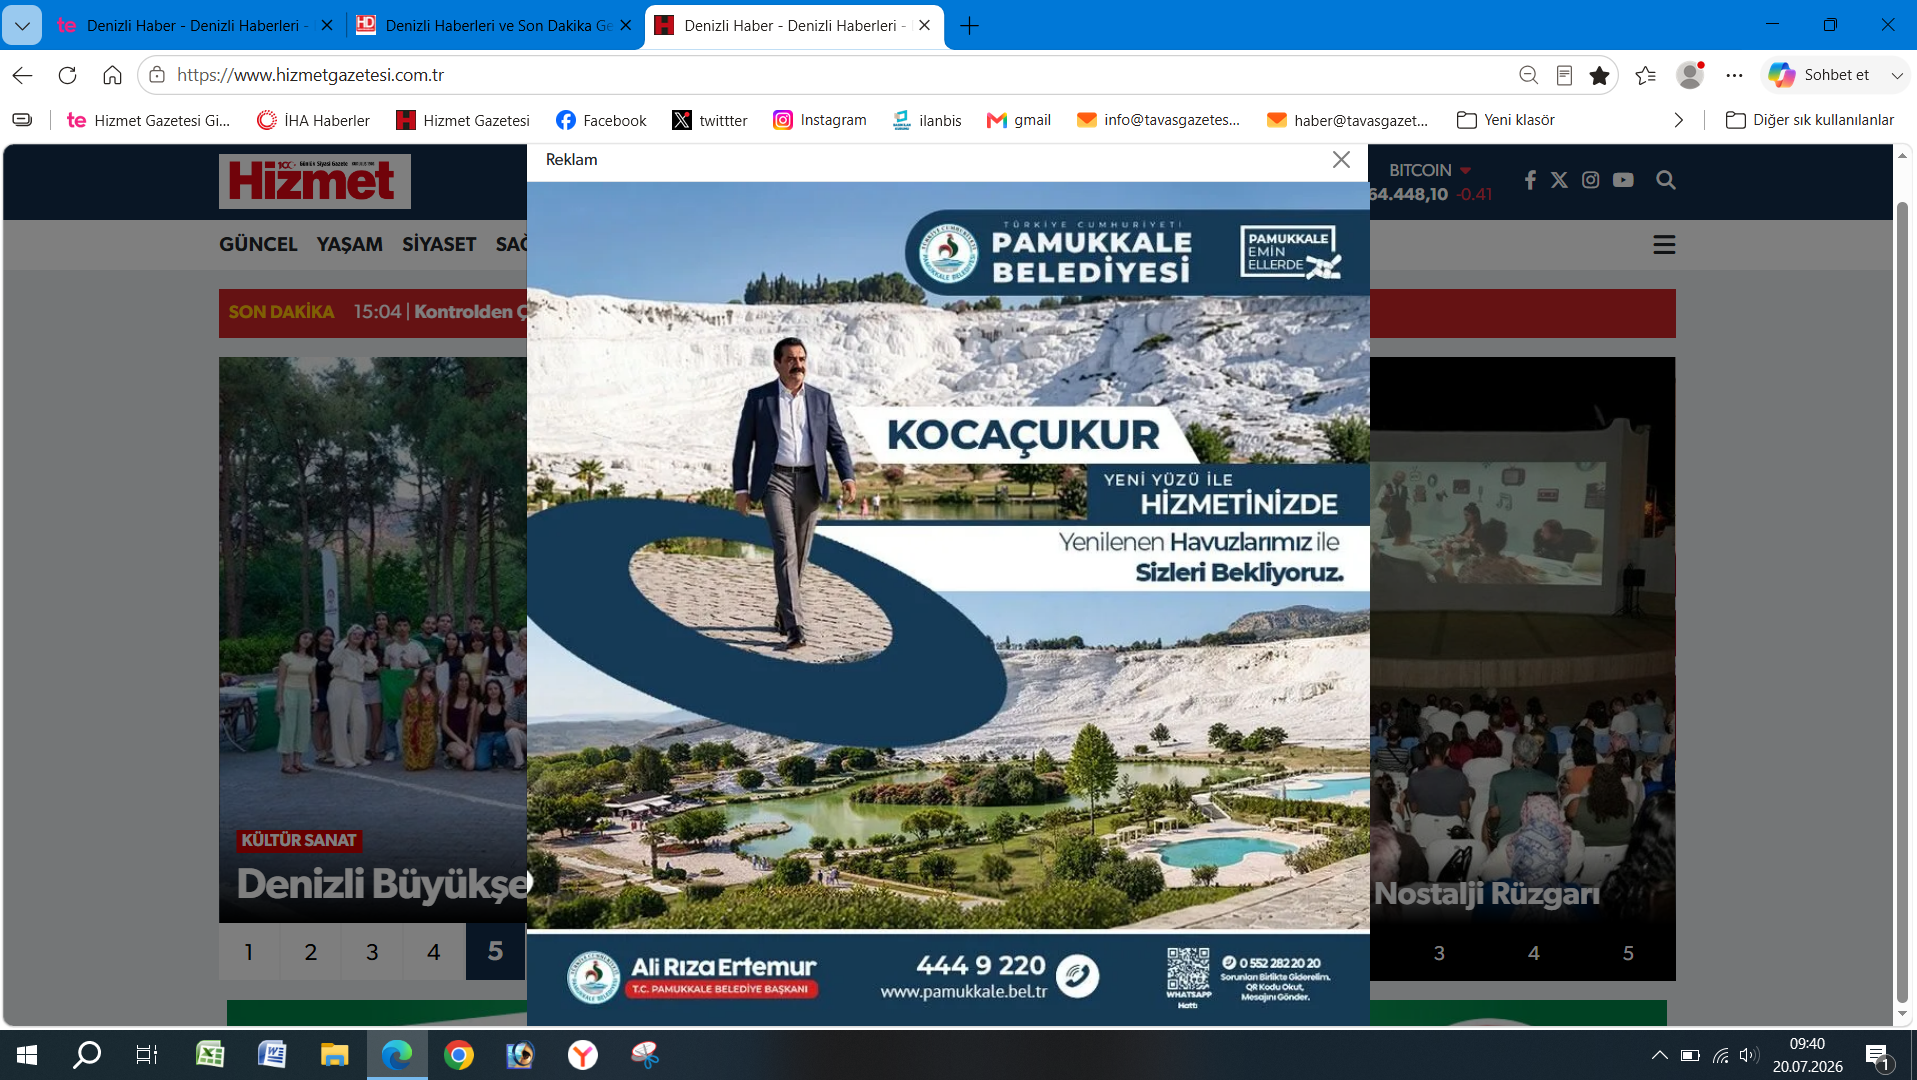The width and height of the screenshot is (1917, 1080).
Task: Open gmail bookmark
Action: pyautogui.click(x=1019, y=120)
